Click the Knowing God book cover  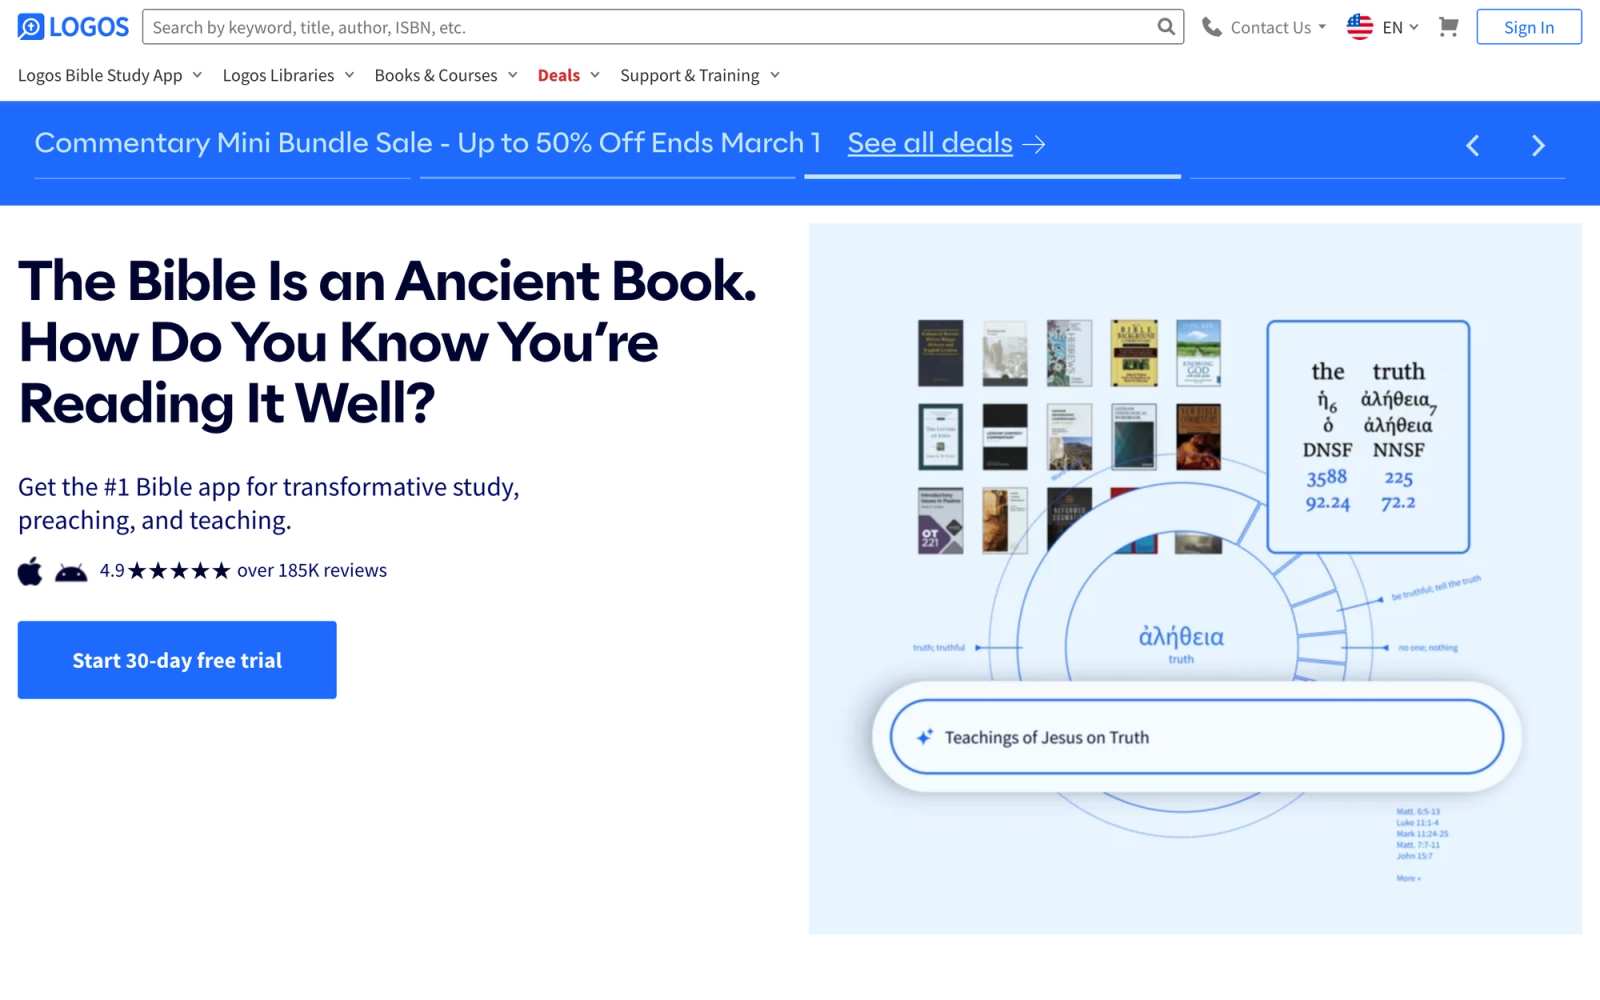[x=1198, y=353]
